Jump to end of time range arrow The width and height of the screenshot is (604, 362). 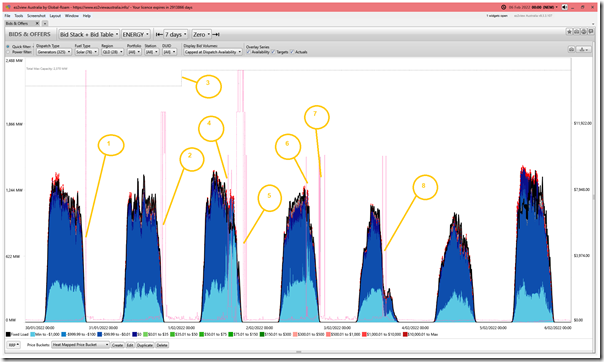(x=216, y=34)
